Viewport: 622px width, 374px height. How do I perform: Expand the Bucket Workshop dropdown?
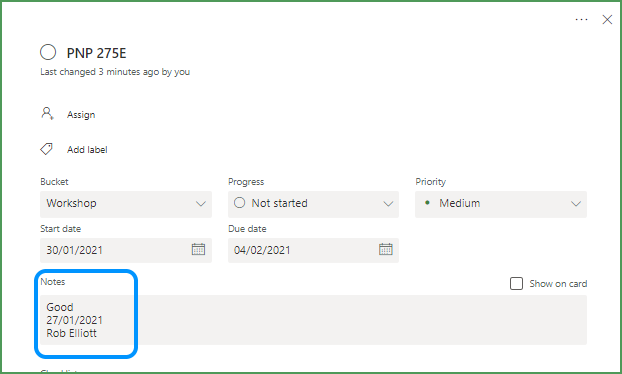click(126, 204)
